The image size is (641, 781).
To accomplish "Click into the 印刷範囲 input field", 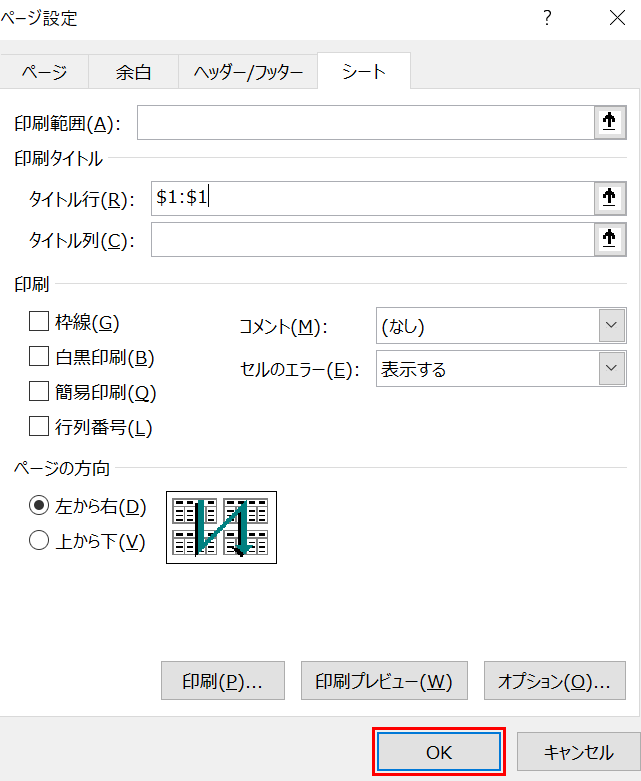I will coord(366,123).
